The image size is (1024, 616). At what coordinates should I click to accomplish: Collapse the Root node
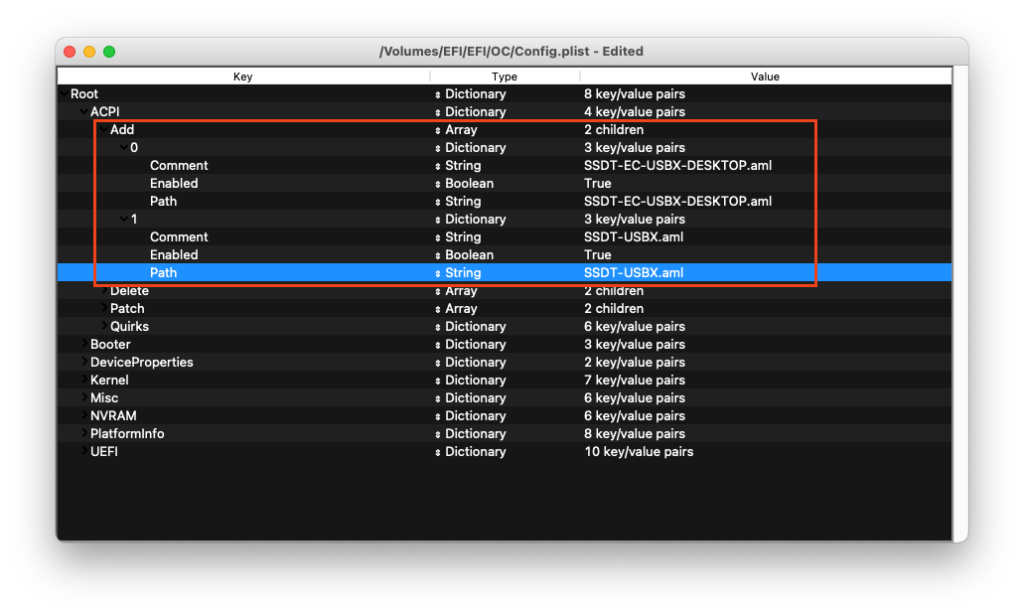point(64,94)
